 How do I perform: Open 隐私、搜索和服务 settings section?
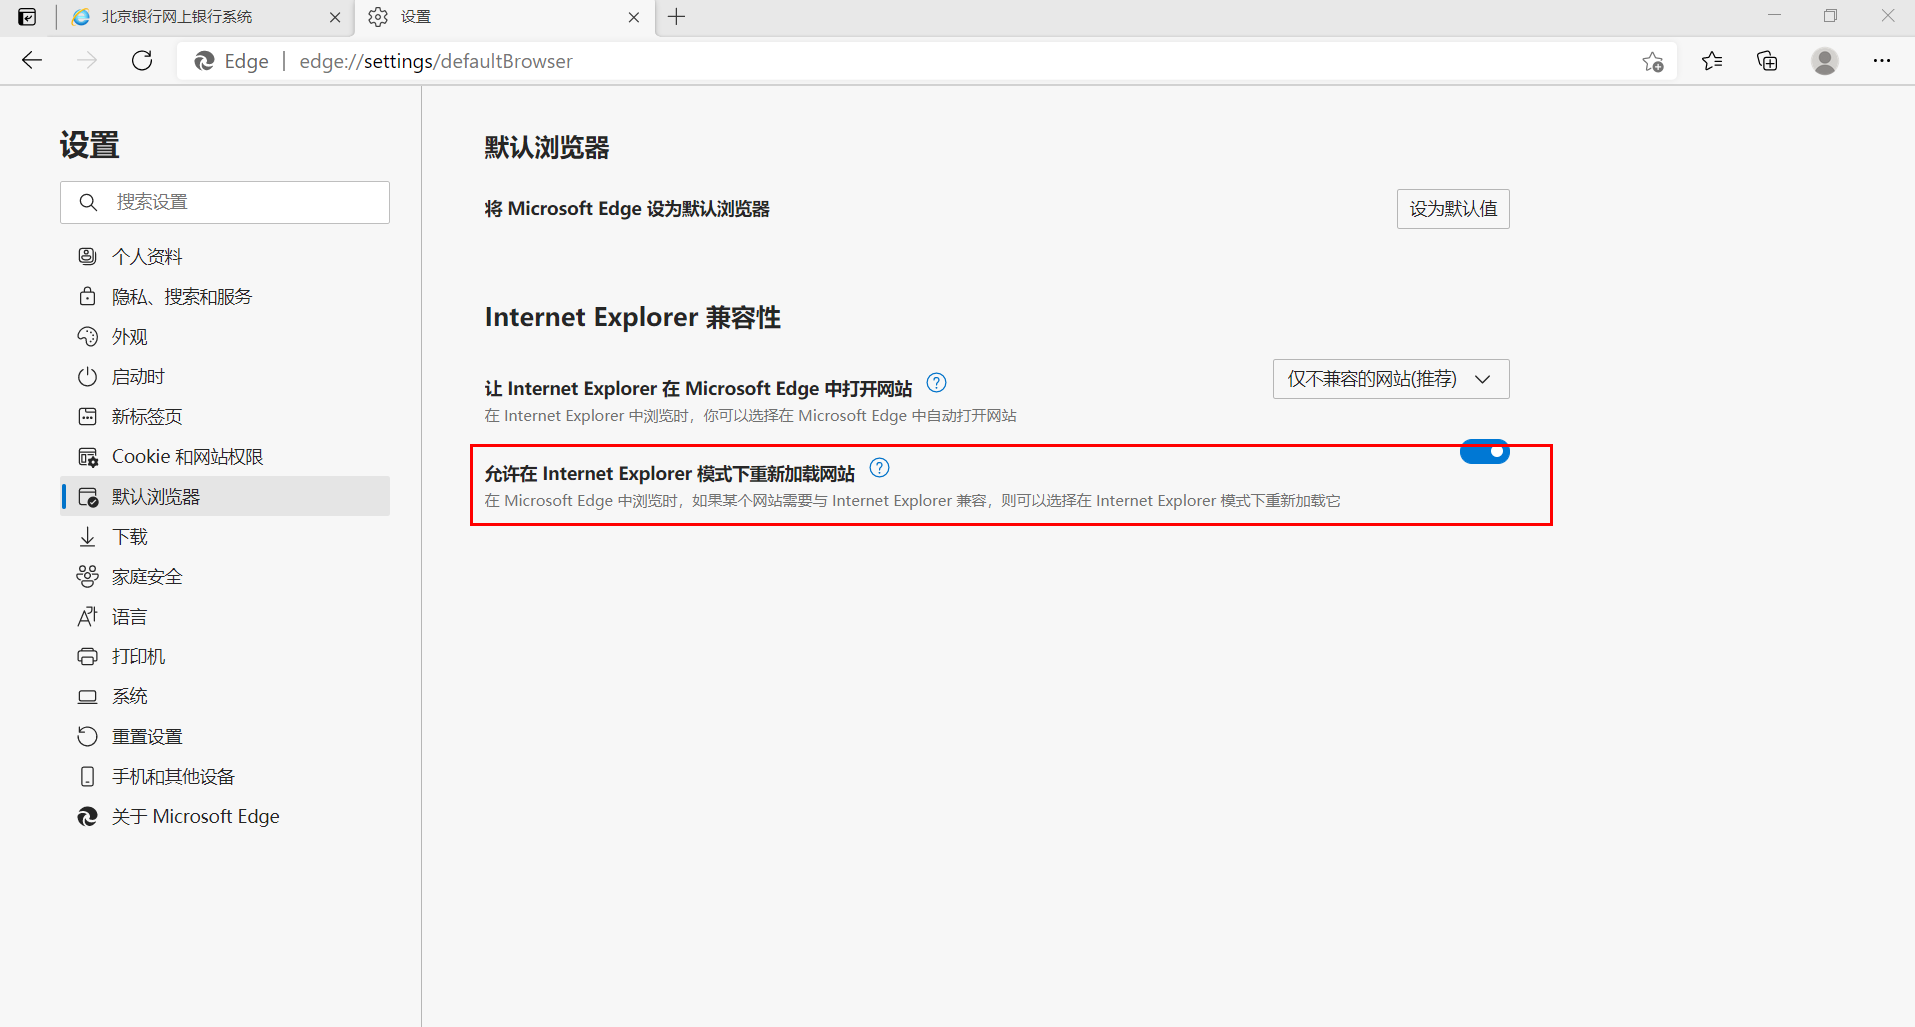pyautogui.click(x=225, y=297)
